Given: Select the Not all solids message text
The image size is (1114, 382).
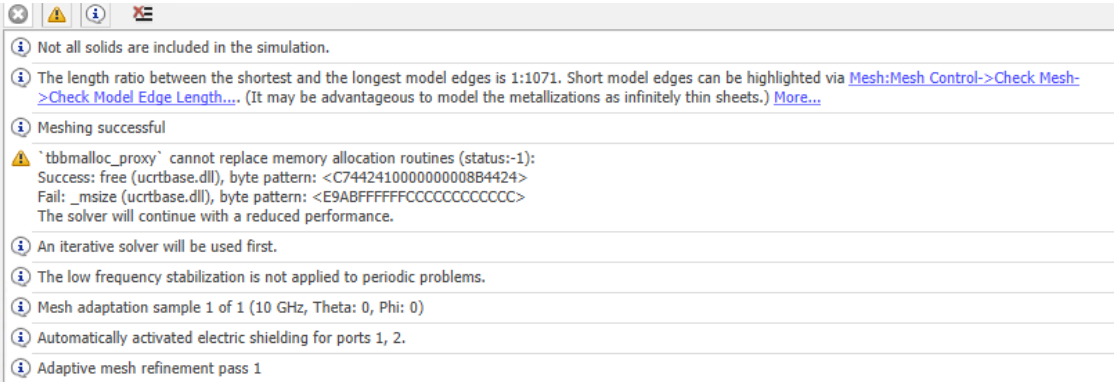Looking at the screenshot, I should 183,48.
